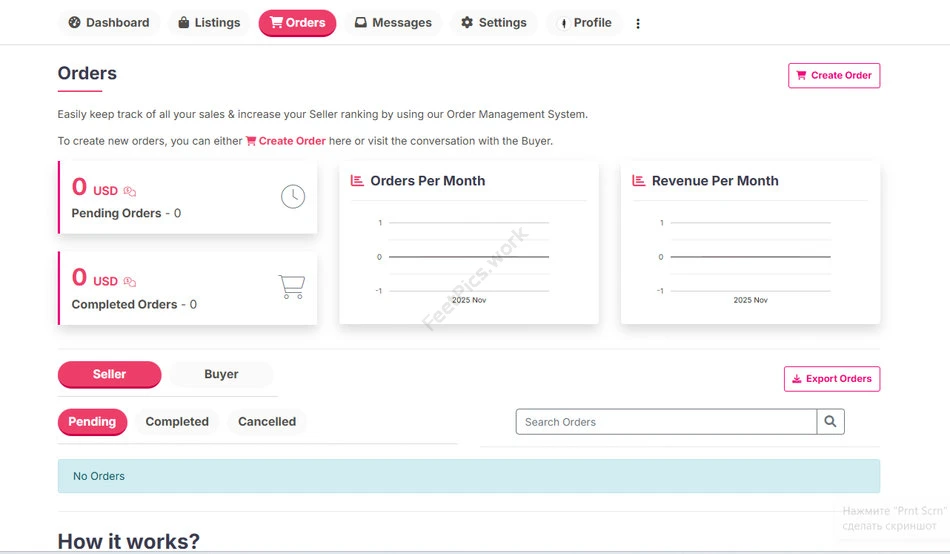
Task: Click the clock icon in Pending Orders card
Action: (x=292, y=197)
